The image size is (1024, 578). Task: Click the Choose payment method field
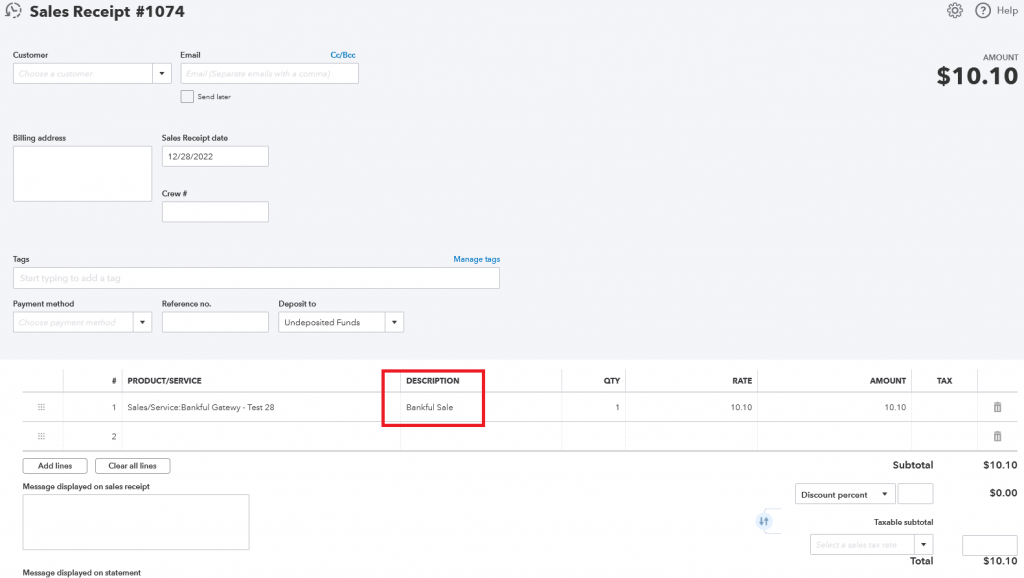coord(73,322)
